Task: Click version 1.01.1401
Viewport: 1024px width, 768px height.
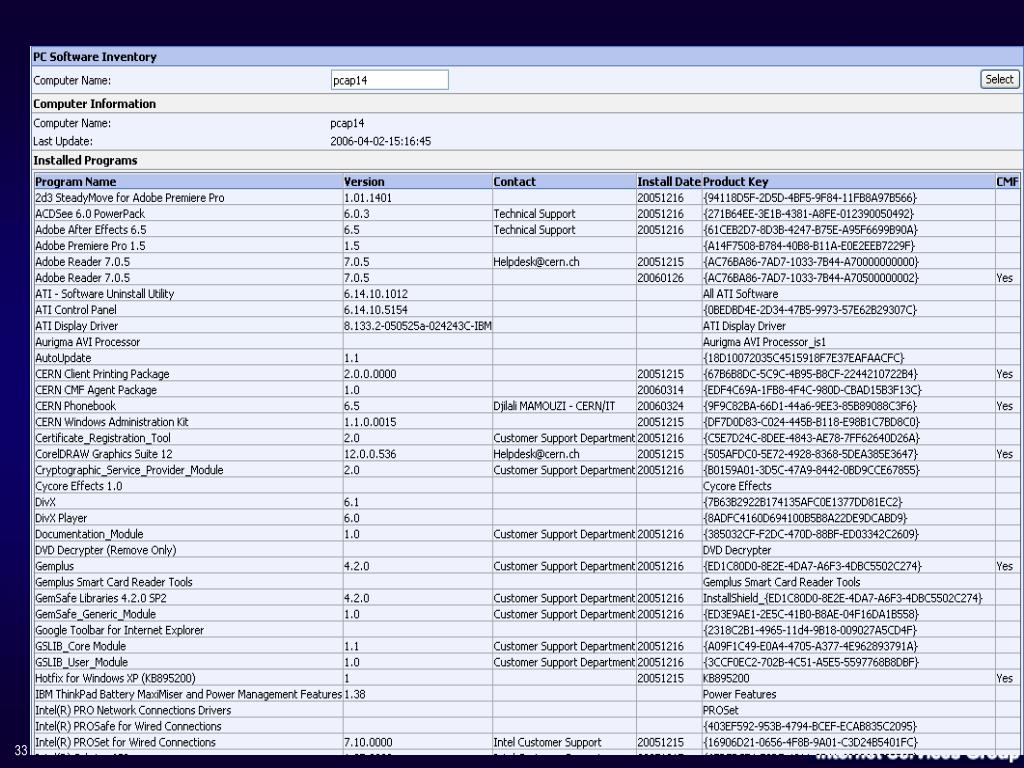Action: (368, 198)
